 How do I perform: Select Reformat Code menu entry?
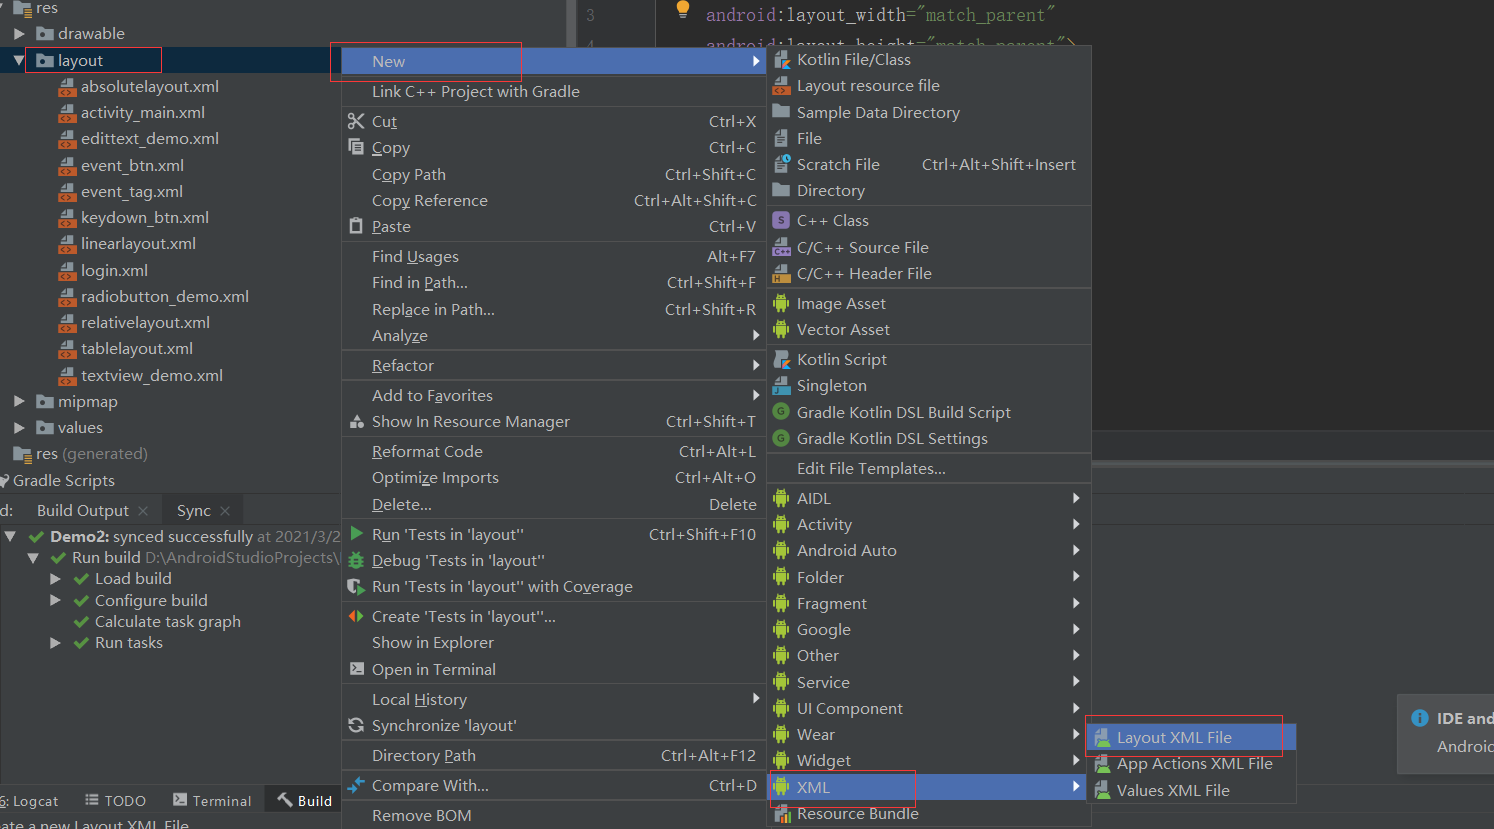tap(553, 452)
